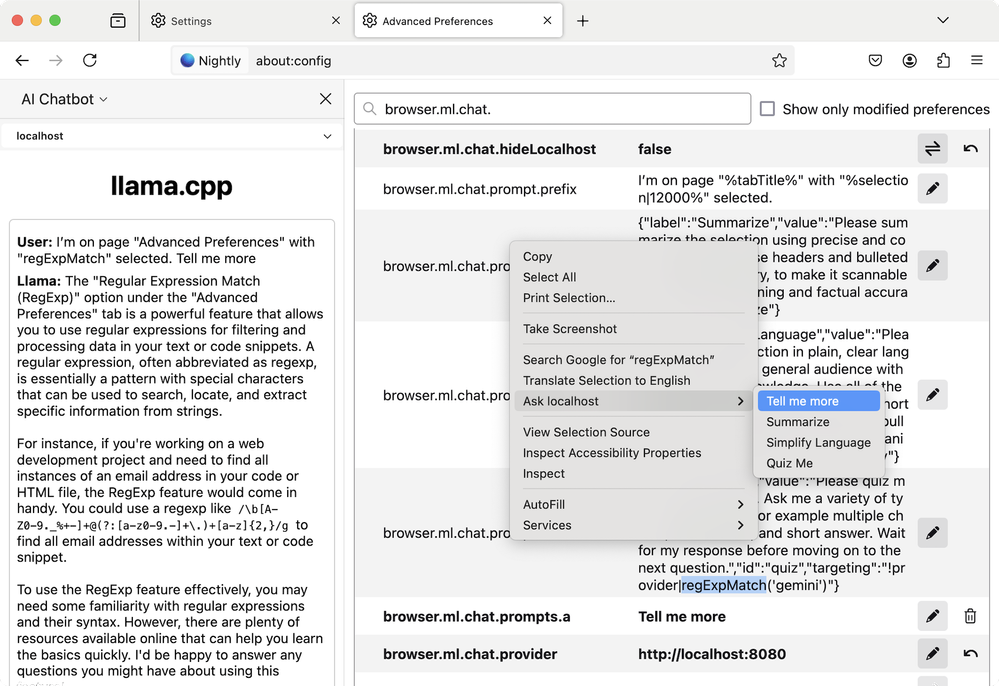Reload the page with the refresh icon
The height and width of the screenshot is (686, 999).
click(x=90, y=61)
